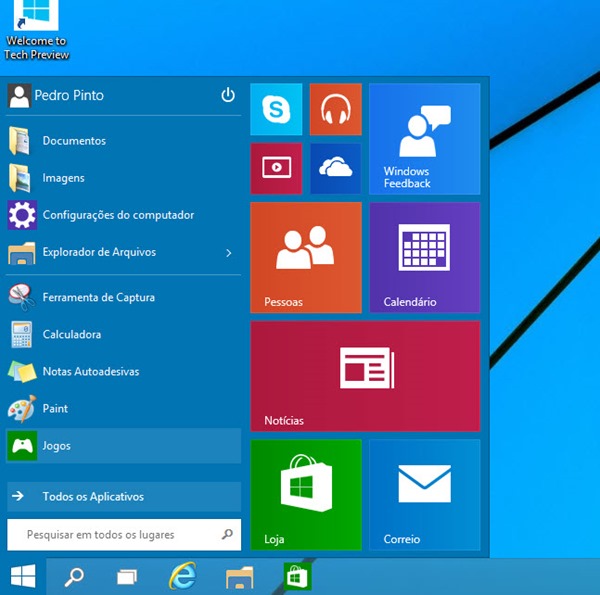This screenshot has height=595, width=600.
Task: Open Imagens folder
Action: tap(124, 178)
